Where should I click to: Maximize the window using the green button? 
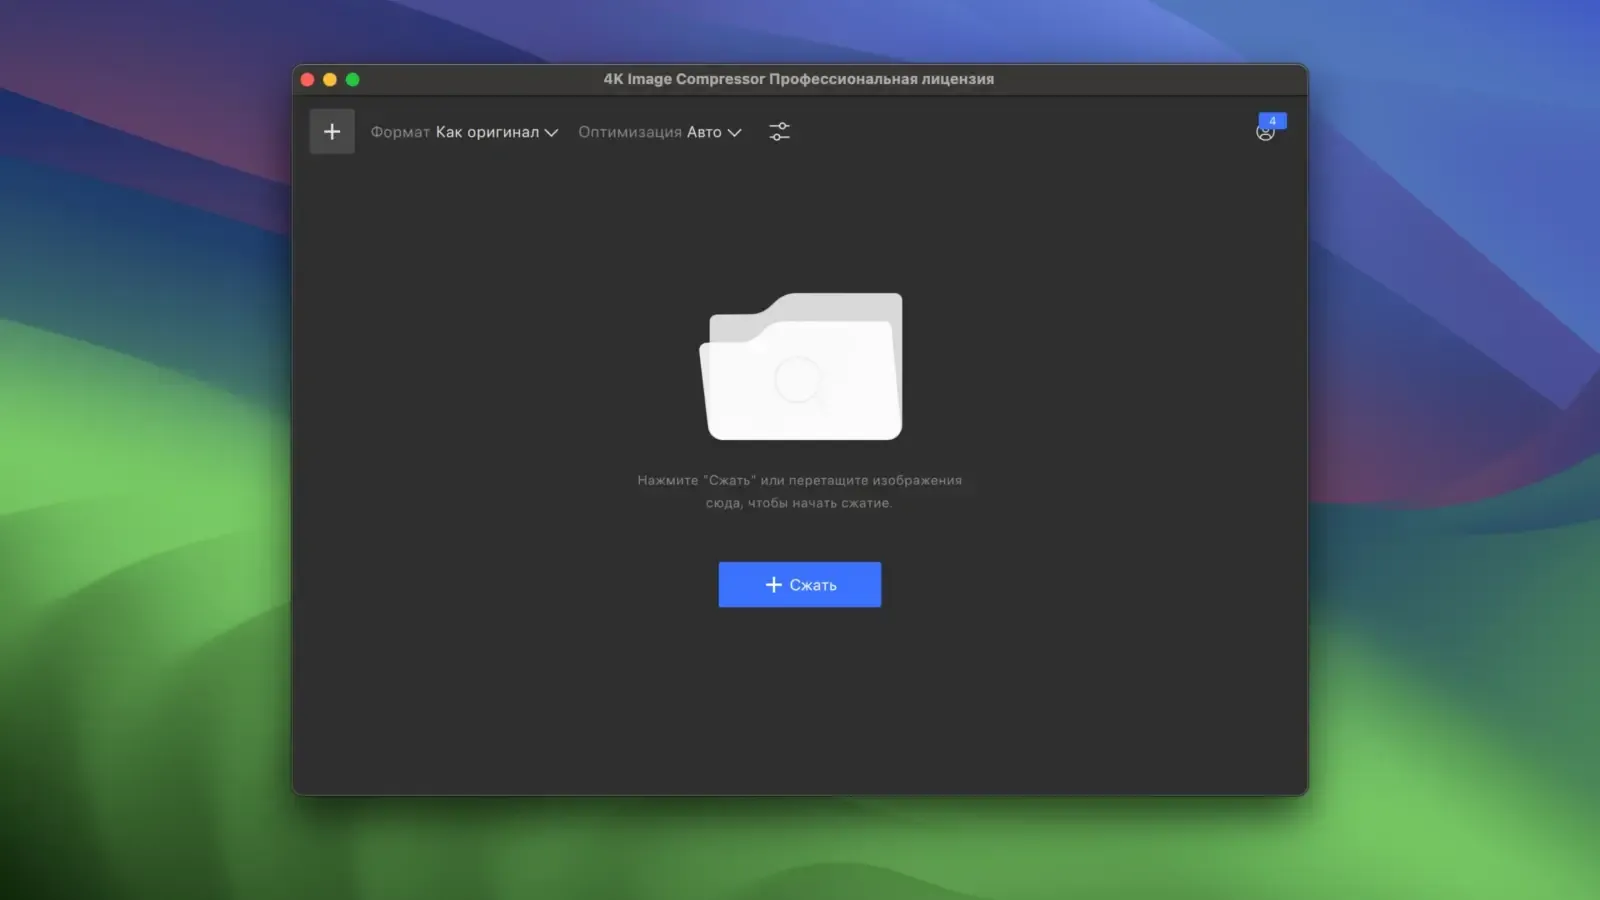coord(353,80)
